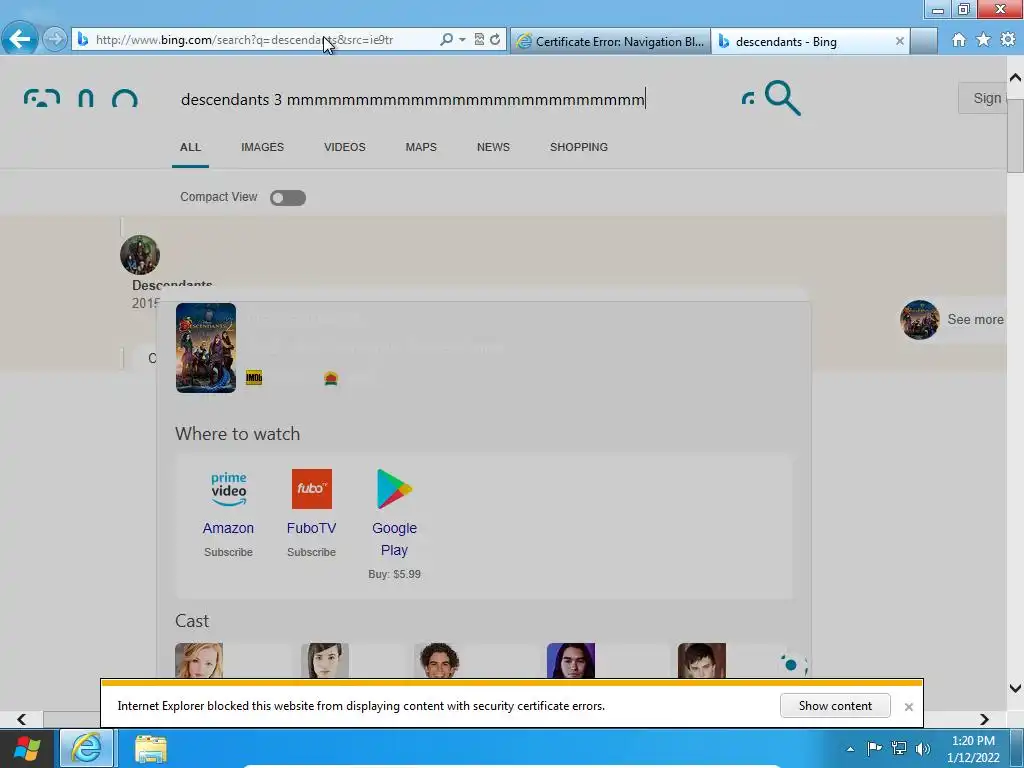Viewport: 1024px width, 768px height.
Task: Open Favorites with the star icon
Action: tap(983, 40)
